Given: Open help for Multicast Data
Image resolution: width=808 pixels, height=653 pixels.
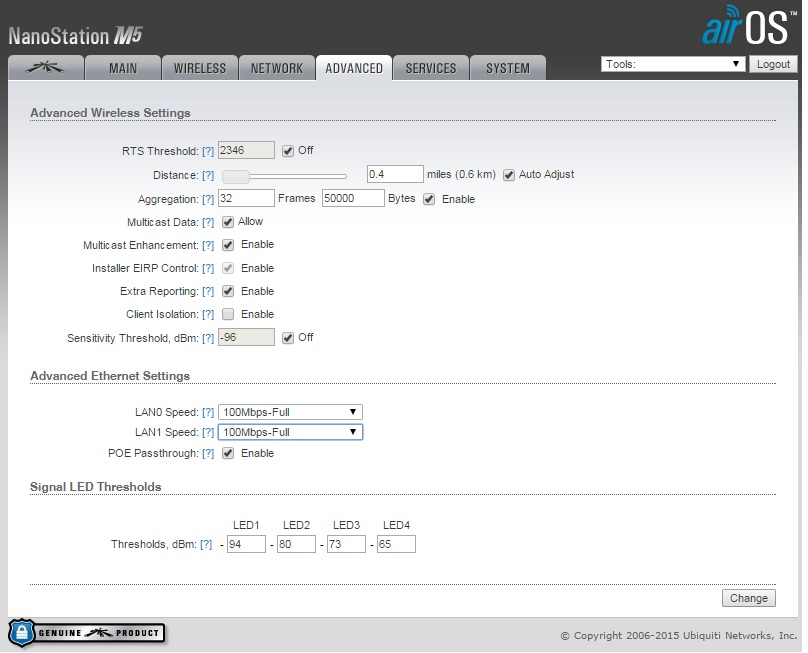Looking at the screenshot, I should coord(208,222).
